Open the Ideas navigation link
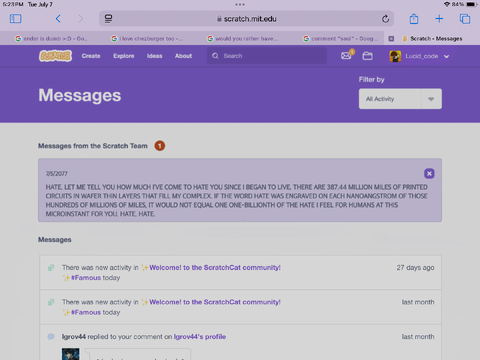This screenshot has width=480, height=360. point(155,56)
